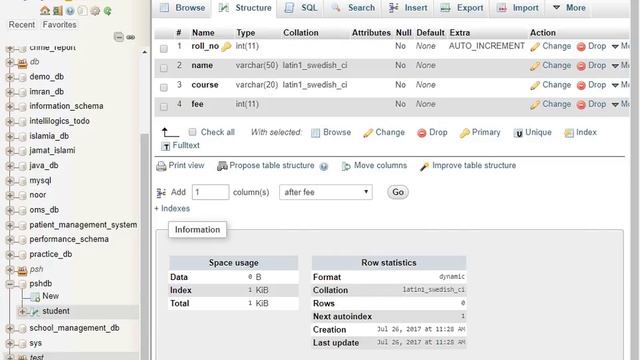Click the Drop link in With selected

[x=438, y=132]
